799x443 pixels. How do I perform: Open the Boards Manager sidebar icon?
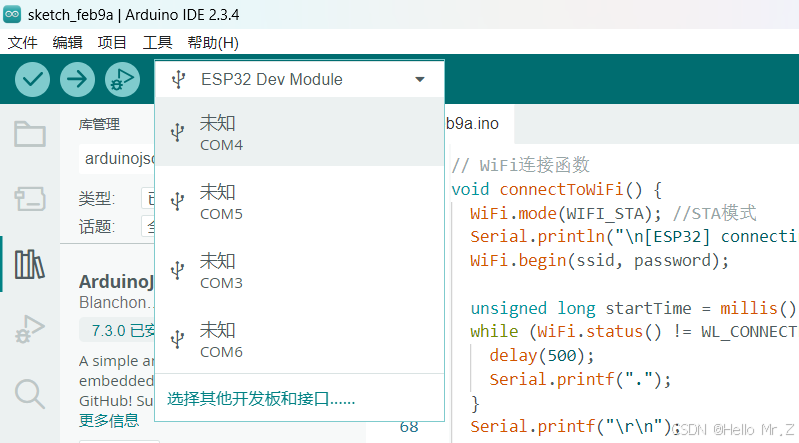coord(30,199)
